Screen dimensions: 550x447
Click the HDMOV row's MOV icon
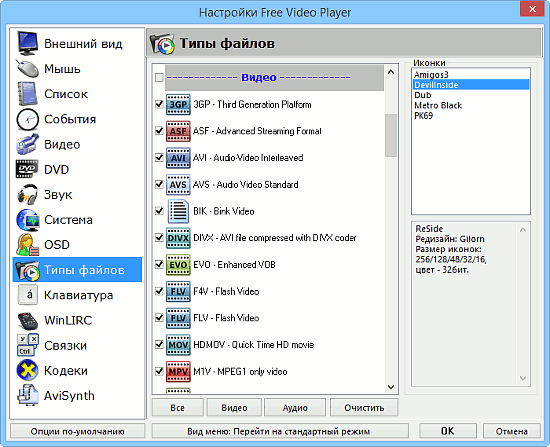click(x=178, y=345)
